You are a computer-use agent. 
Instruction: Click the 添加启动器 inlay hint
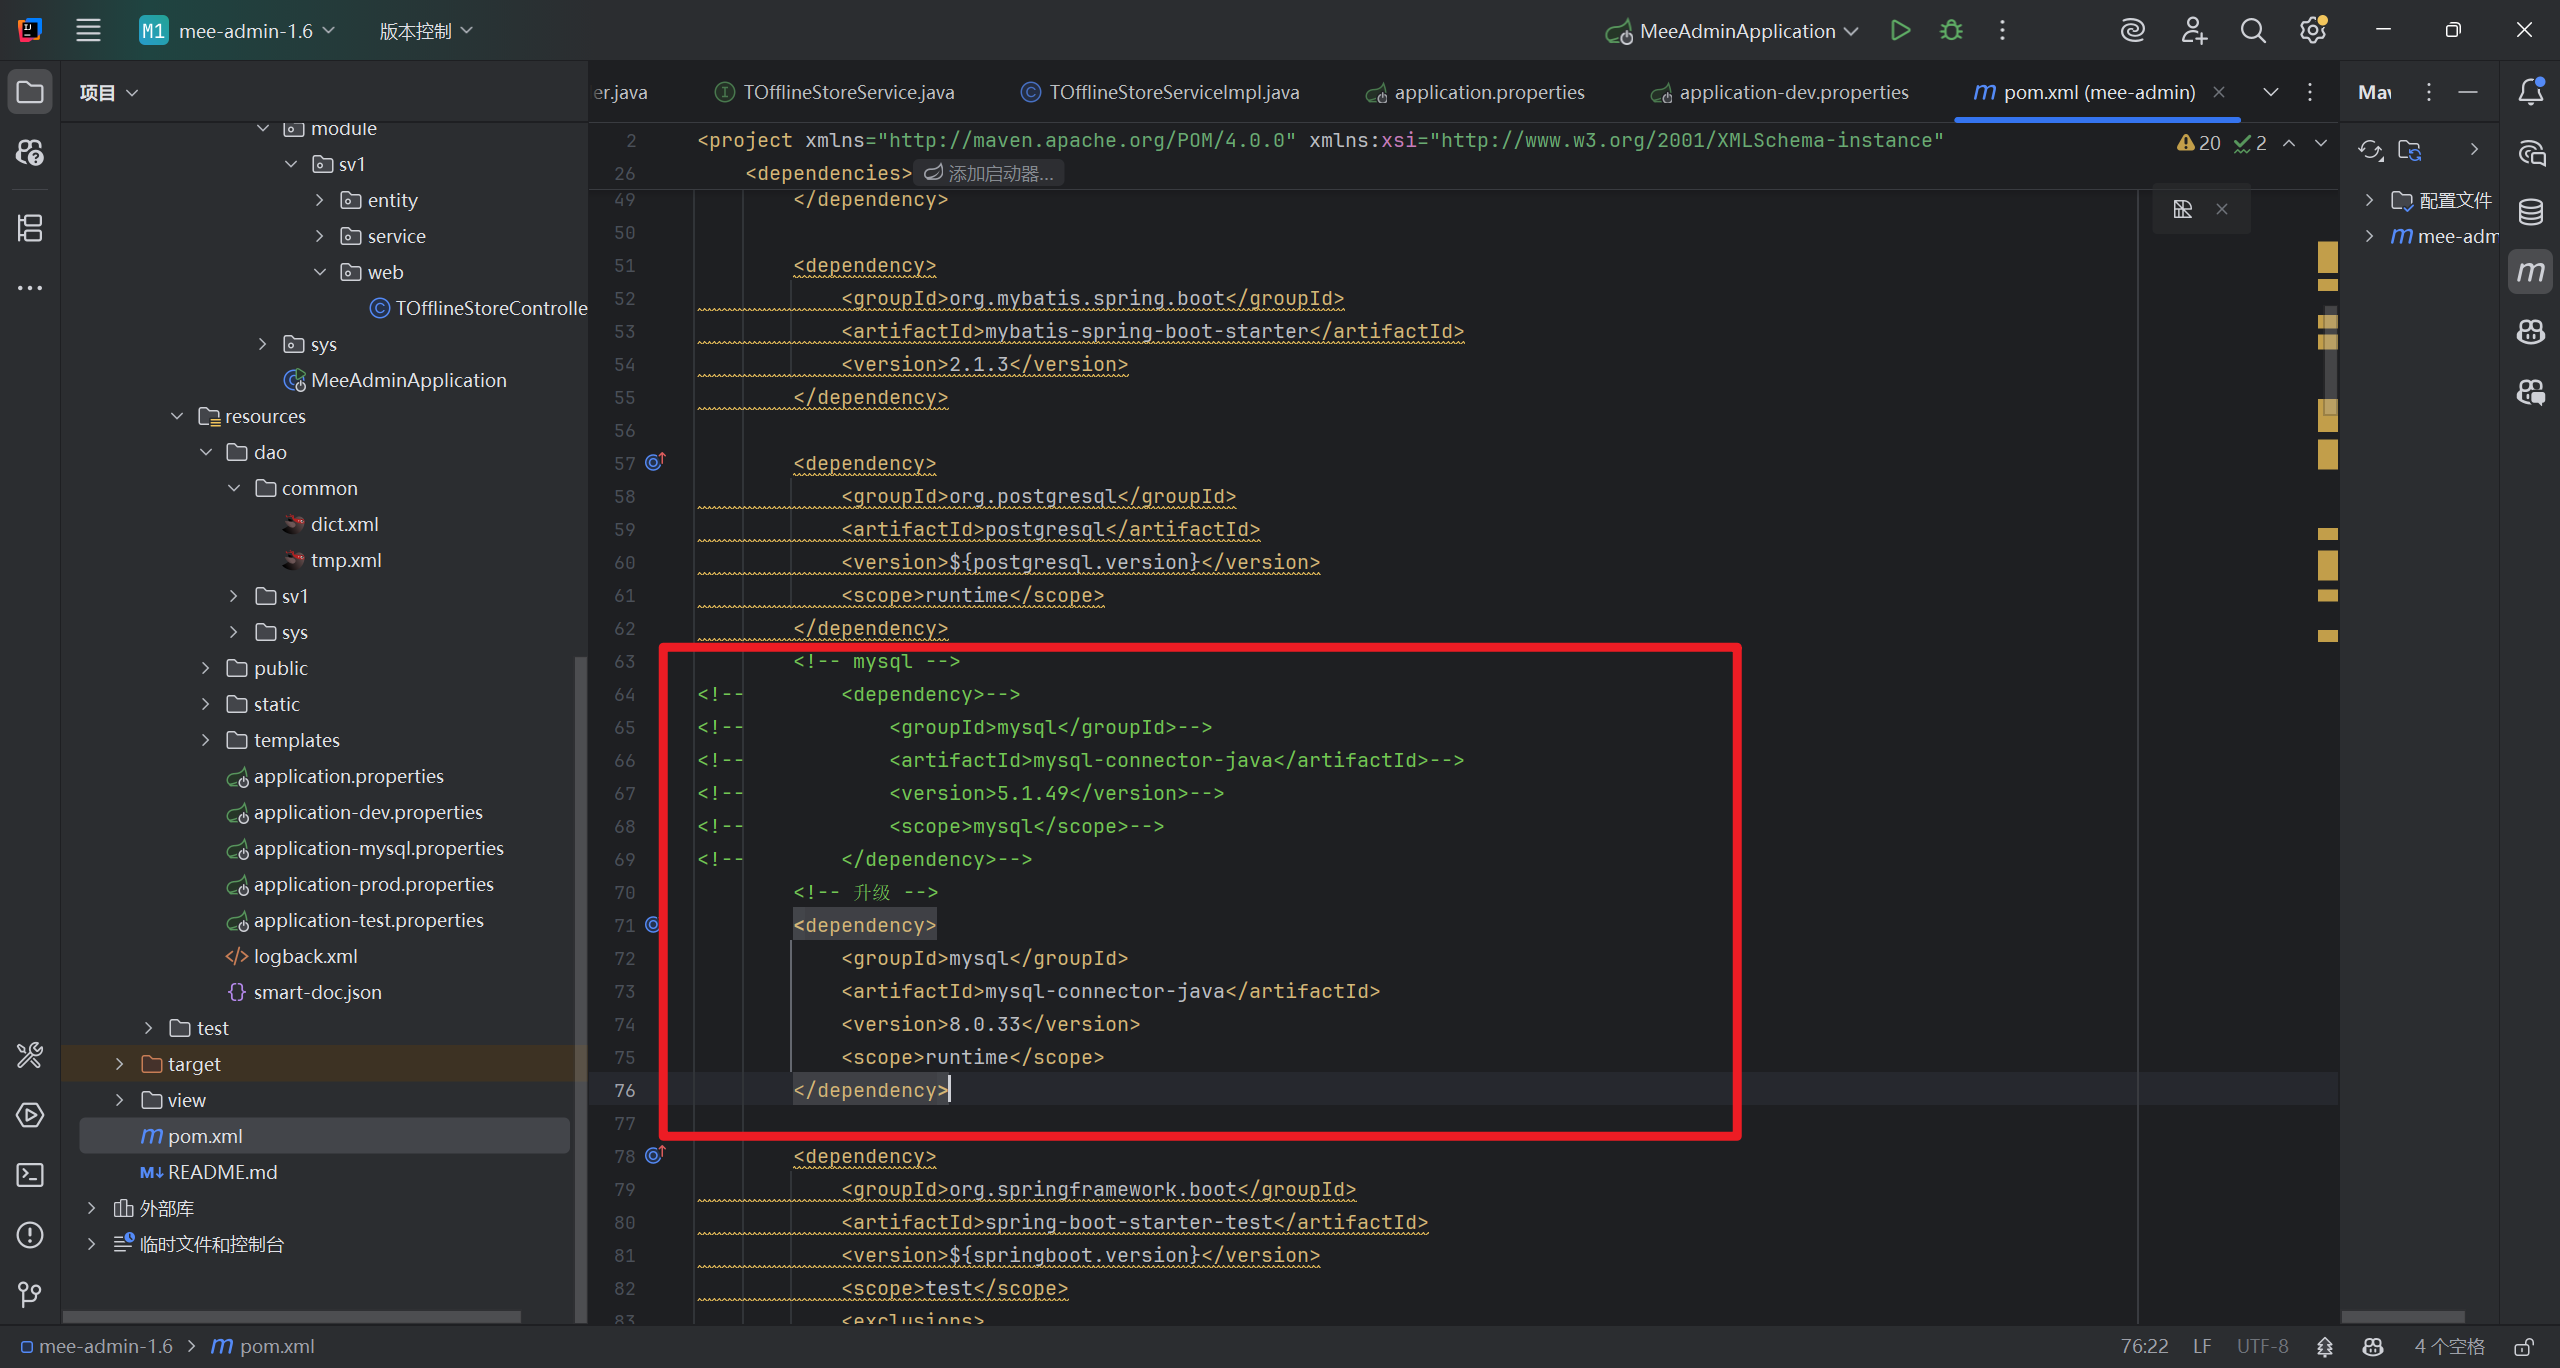(x=989, y=173)
